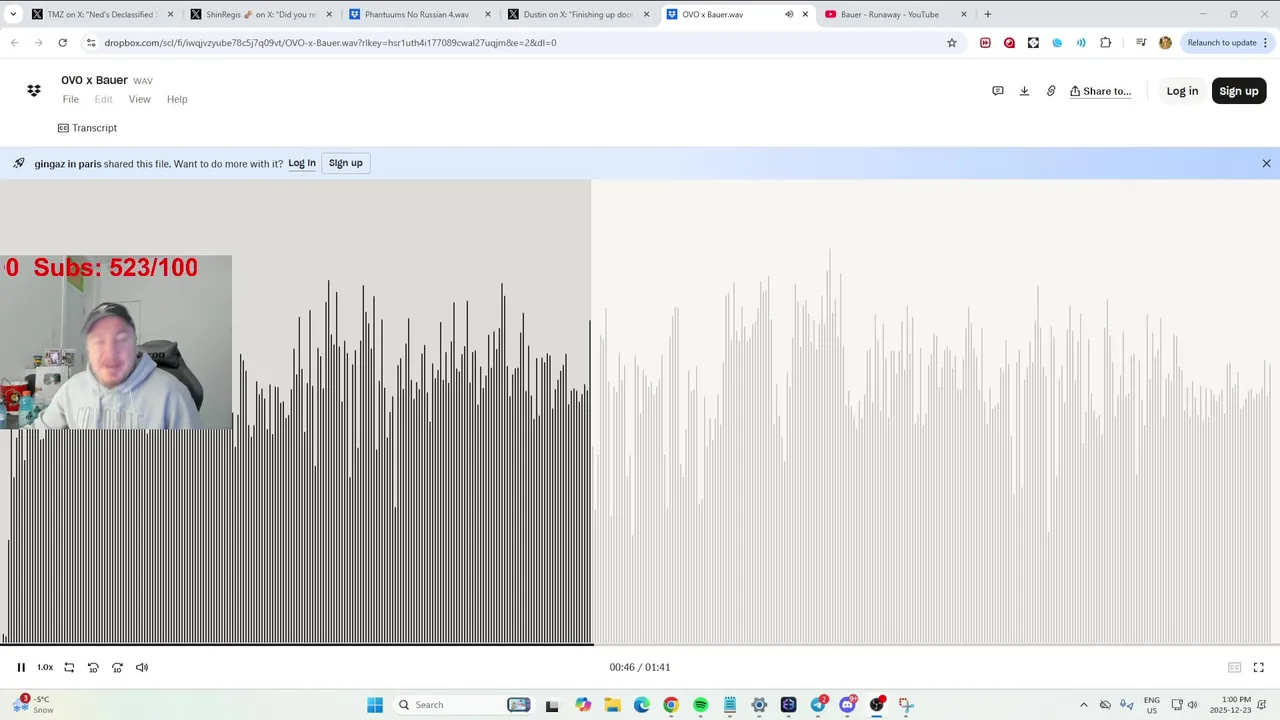Screen dimensions: 1280x720
Task: Open the red fast-forward extension
Action: [x=985, y=43]
